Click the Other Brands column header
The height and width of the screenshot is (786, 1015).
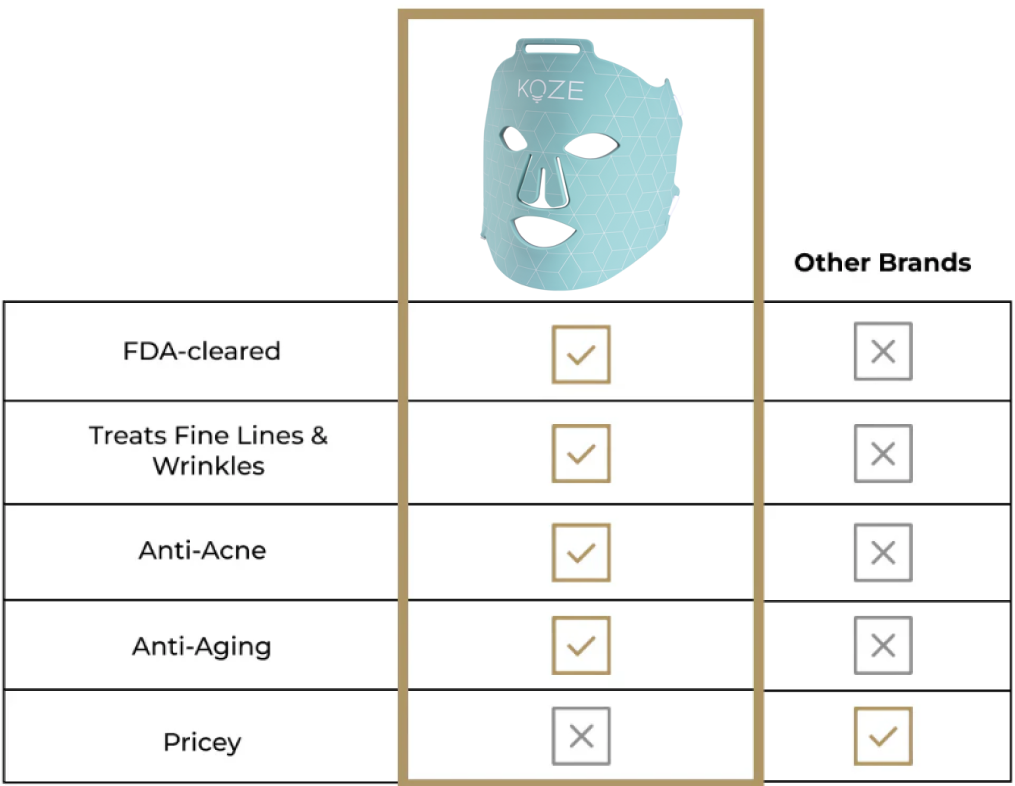[882, 263]
